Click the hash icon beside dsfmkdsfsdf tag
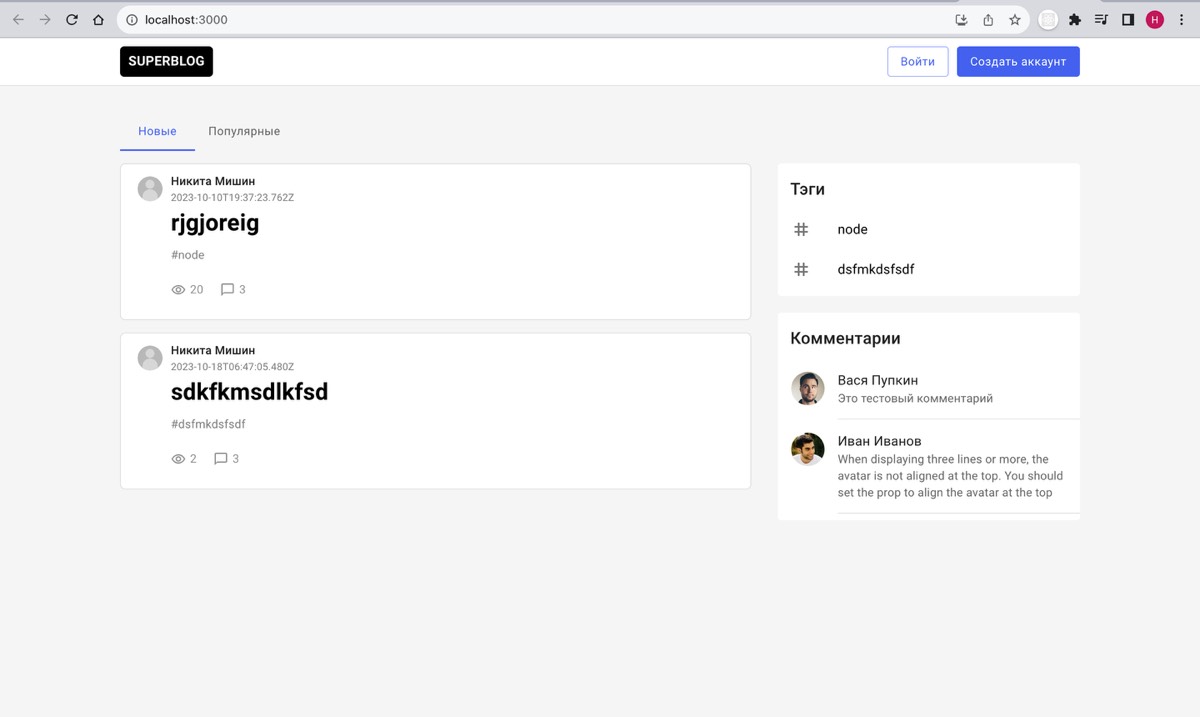This screenshot has width=1200, height=717. coord(801,270)
